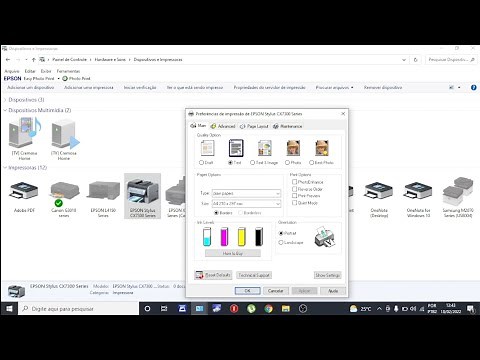Open the Editar menu
Image resolution: width=480 pixels, height=360 pixels.
30,71
